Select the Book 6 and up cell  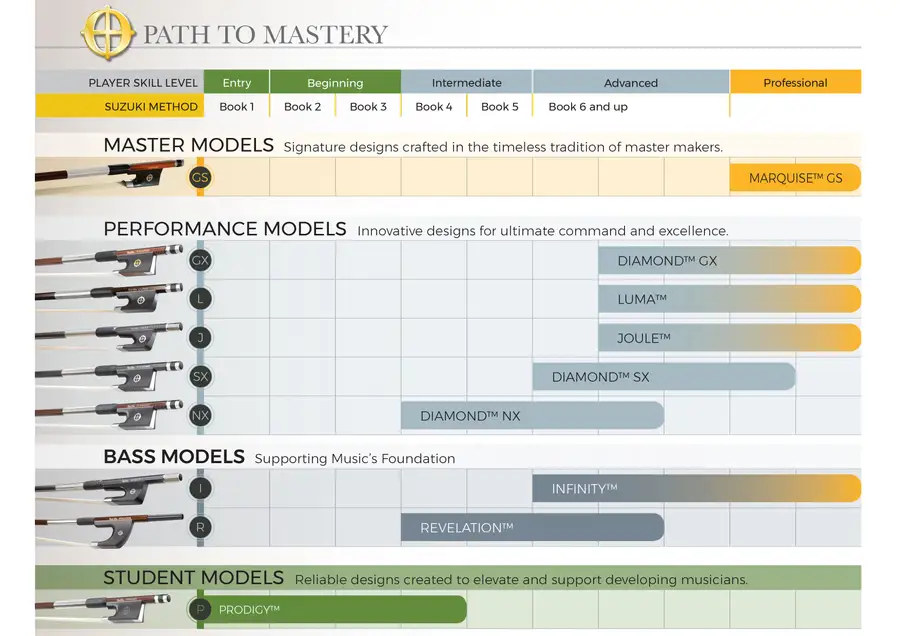[588, 107]
